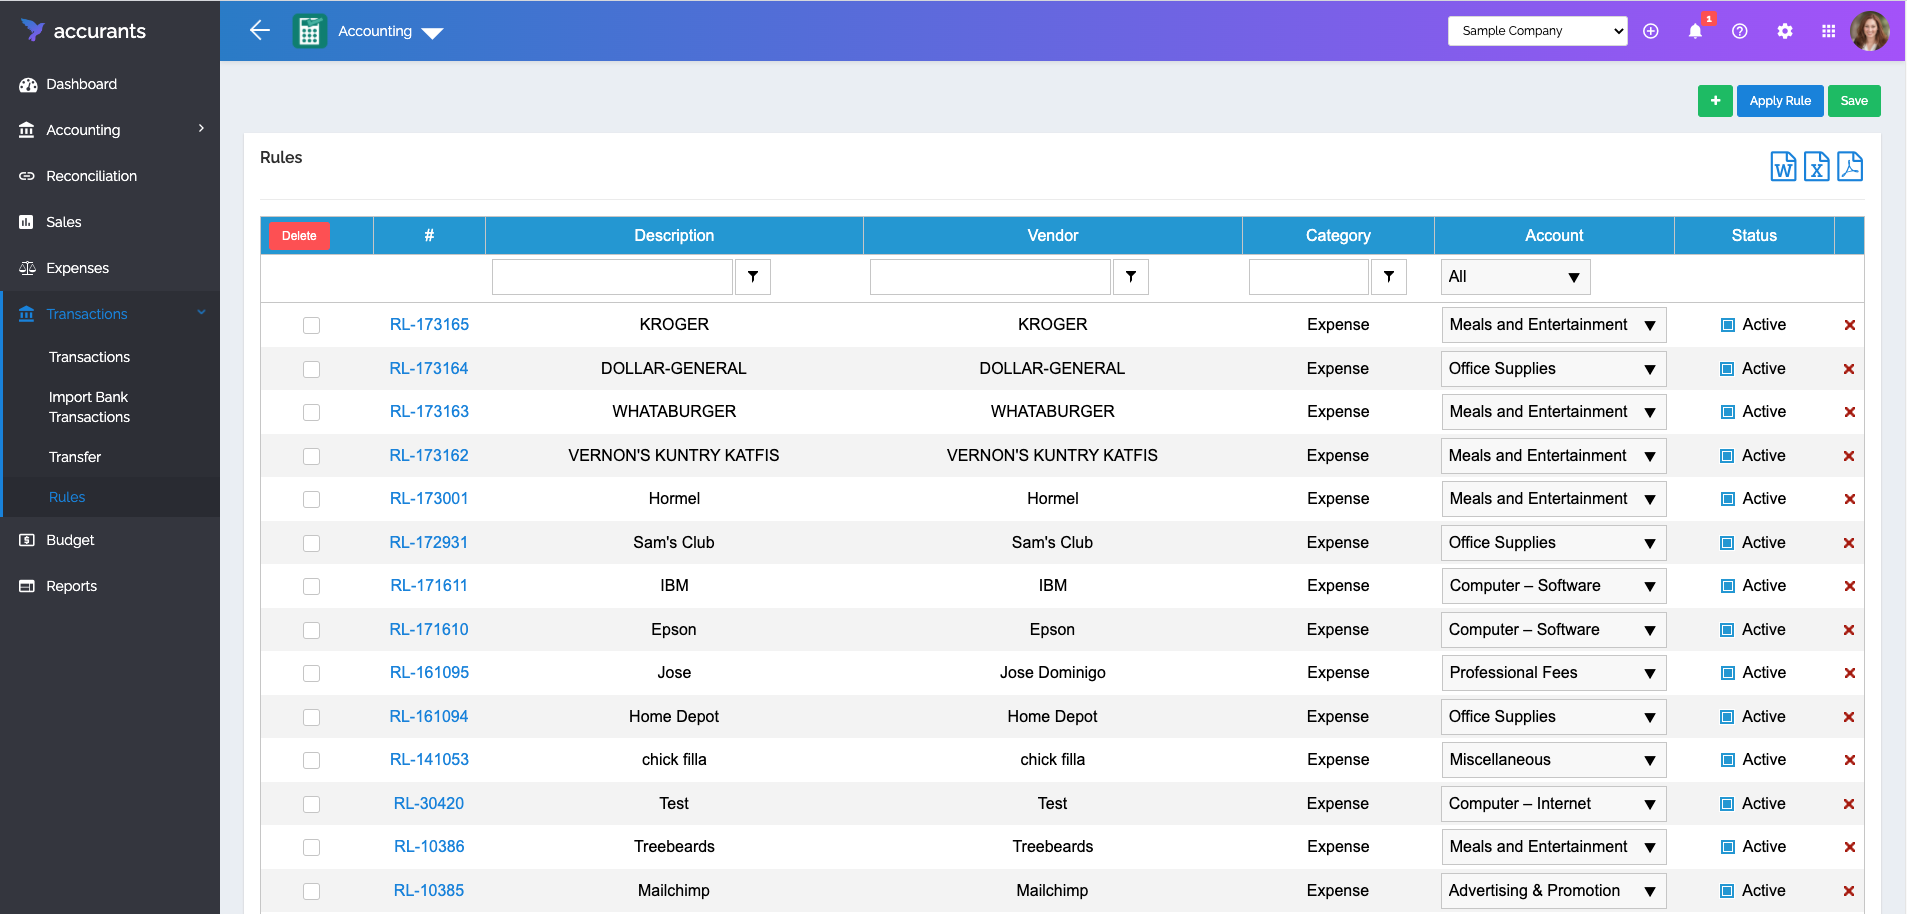
Task: Navigate to Import Bank Transactions
Action: click(x=89, y=407)
